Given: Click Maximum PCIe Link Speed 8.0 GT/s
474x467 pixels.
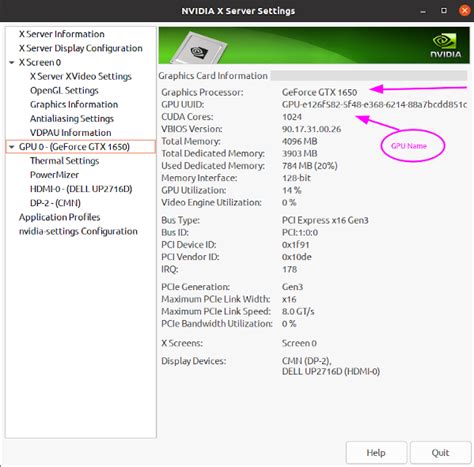Looking at the screenshot, I should (298, 312).
